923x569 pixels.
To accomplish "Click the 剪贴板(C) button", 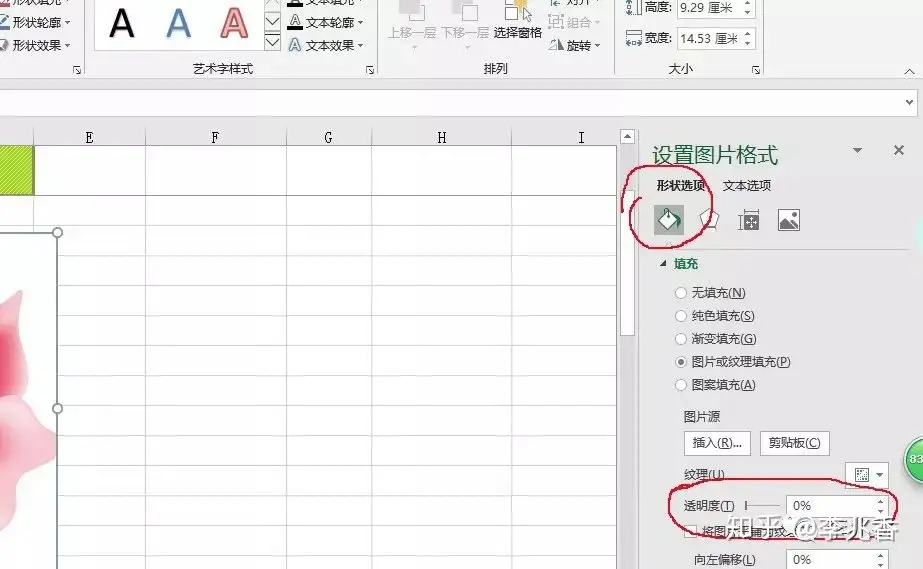I will [795, 443].
